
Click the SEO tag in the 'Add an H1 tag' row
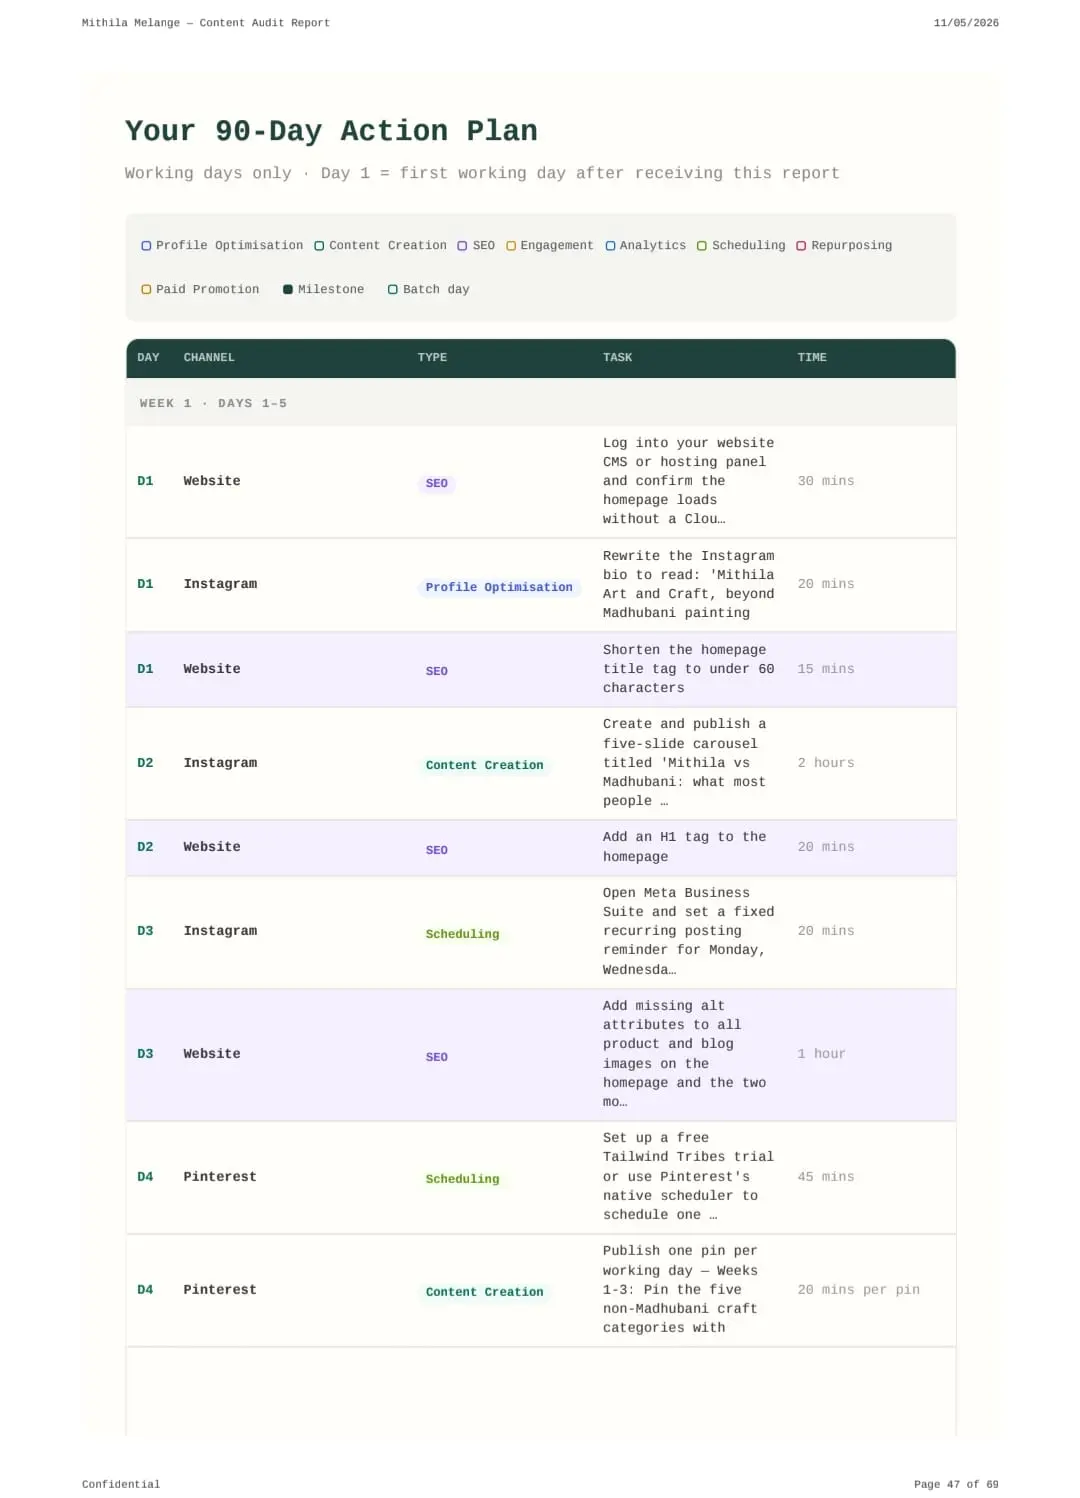[437, 851]
